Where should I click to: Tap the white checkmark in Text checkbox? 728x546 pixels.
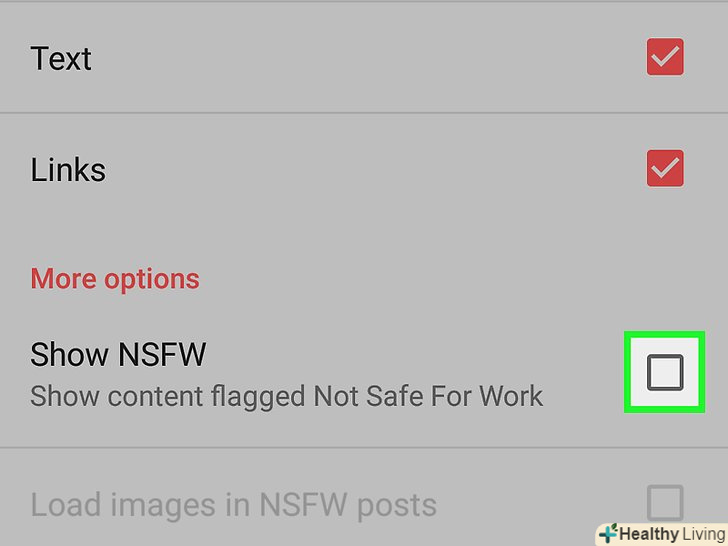click(665, 58)
